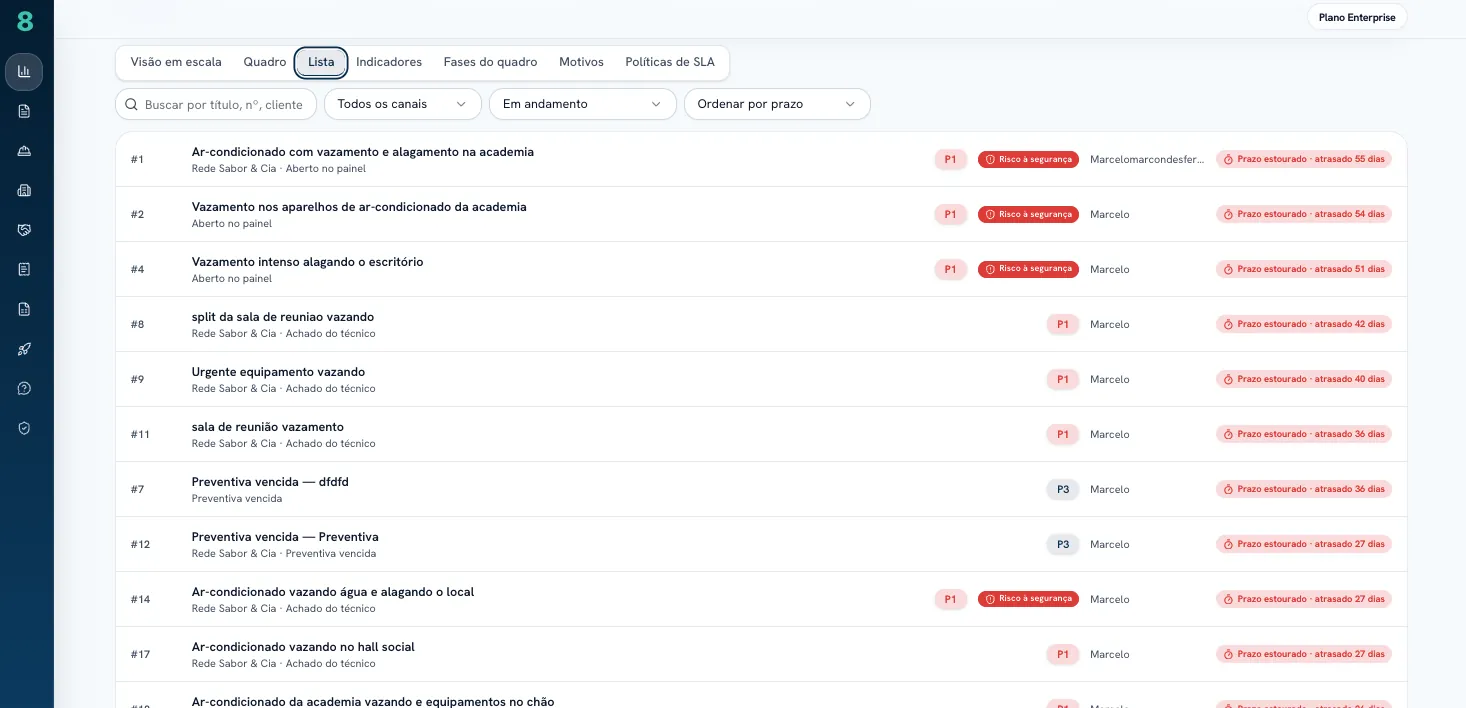The width and height of the screenshot is (1466, 708).
Task: Click ticket number #14
Action: [x=140, y=599]
